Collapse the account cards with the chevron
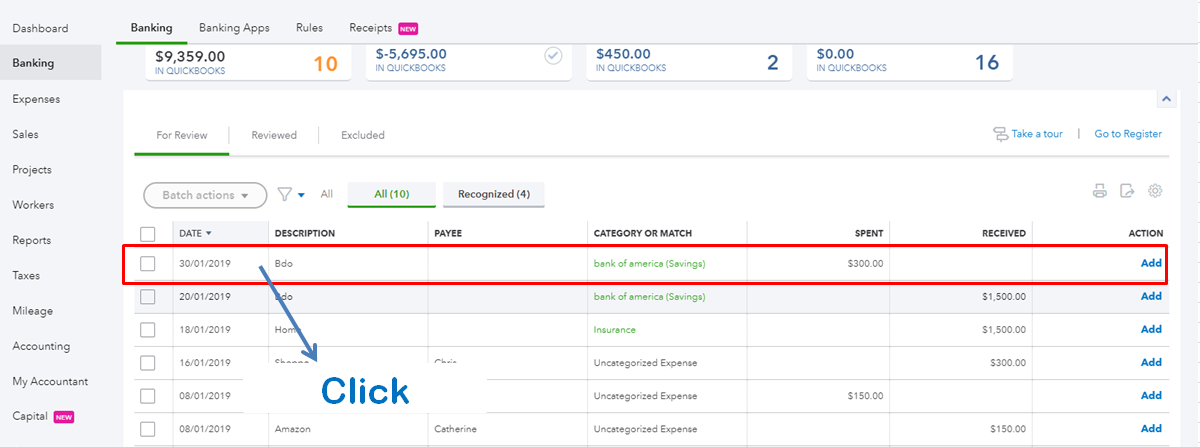The height and width of the screenshot is (447, 1200). (x=1165, y=99)
